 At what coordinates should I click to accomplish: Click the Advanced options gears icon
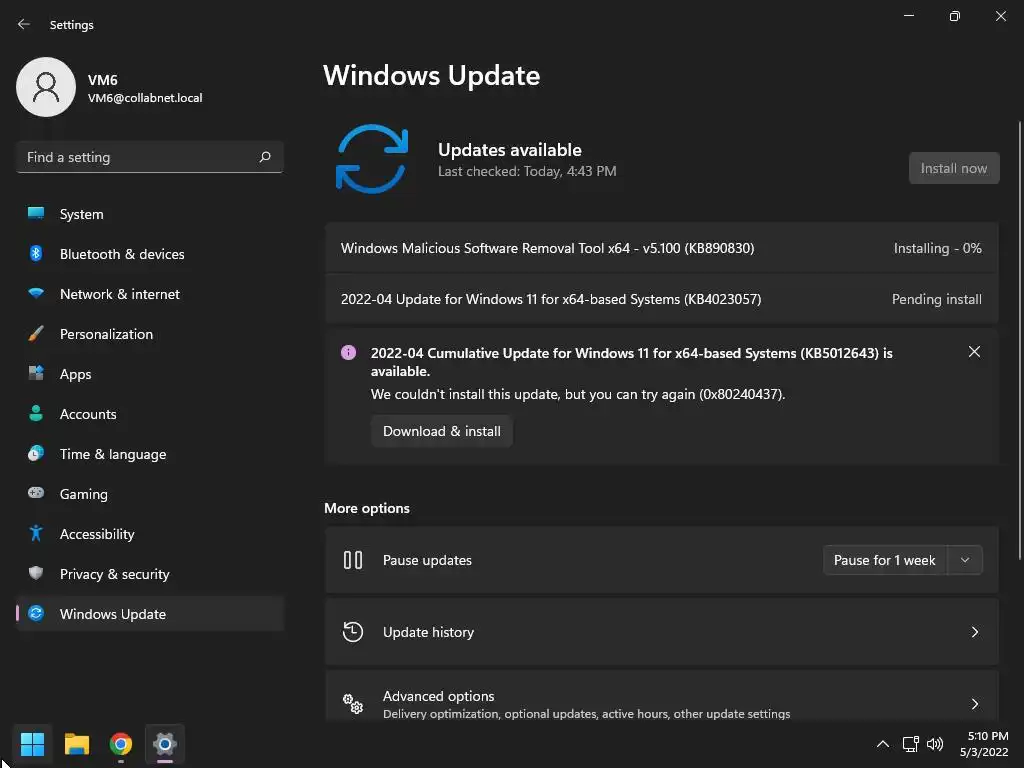[353, 703]
